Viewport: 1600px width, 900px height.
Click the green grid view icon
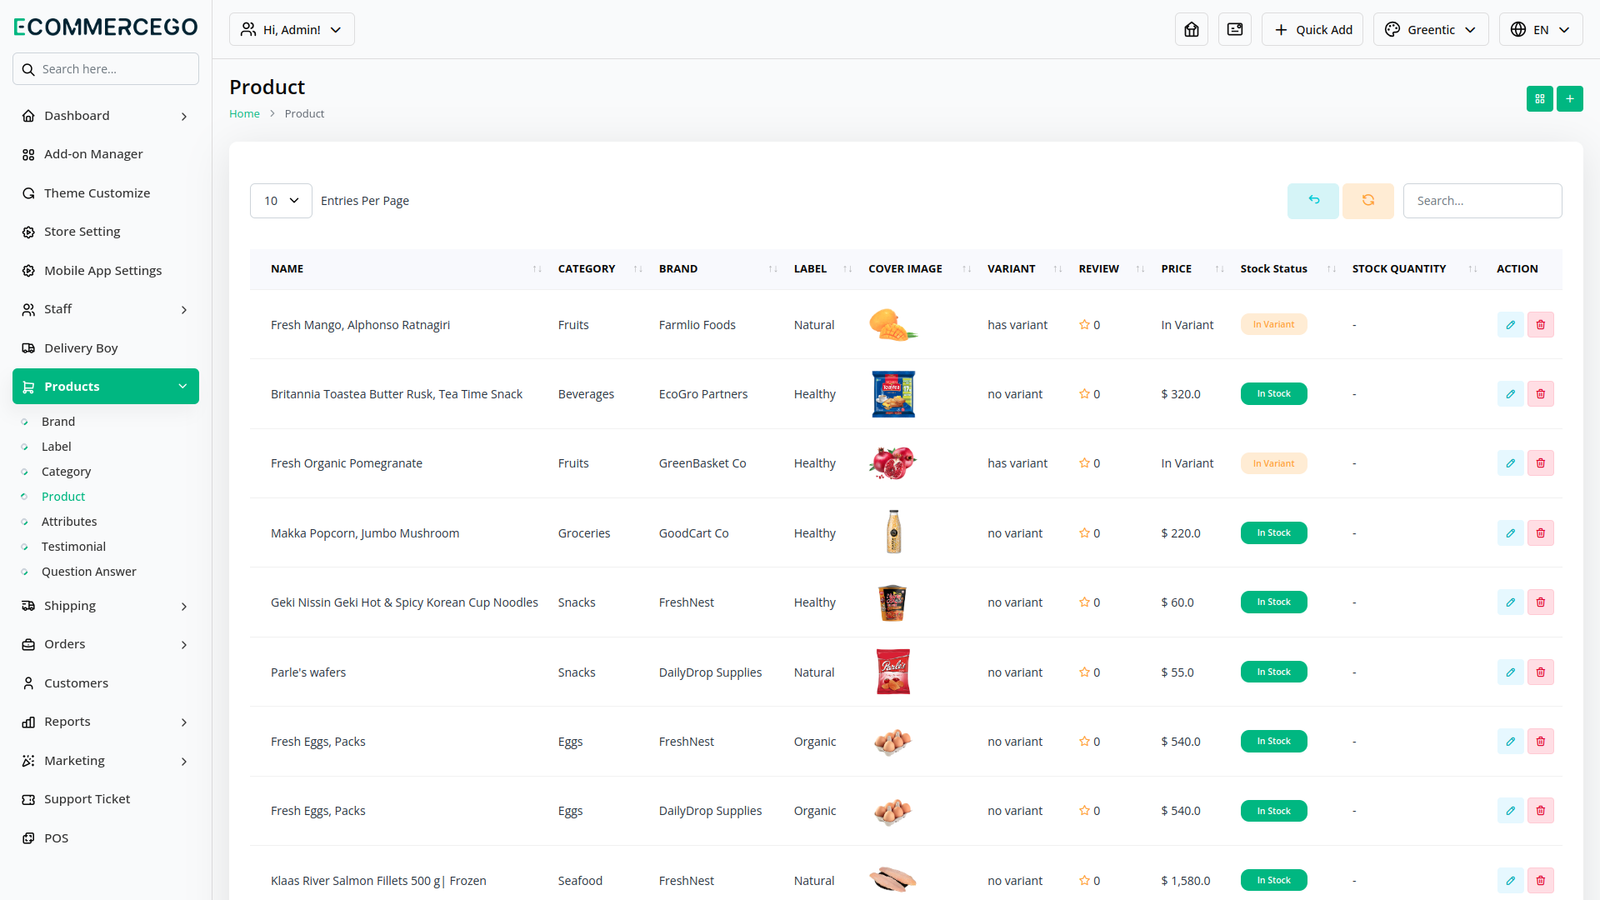[x=1539, y=99]
